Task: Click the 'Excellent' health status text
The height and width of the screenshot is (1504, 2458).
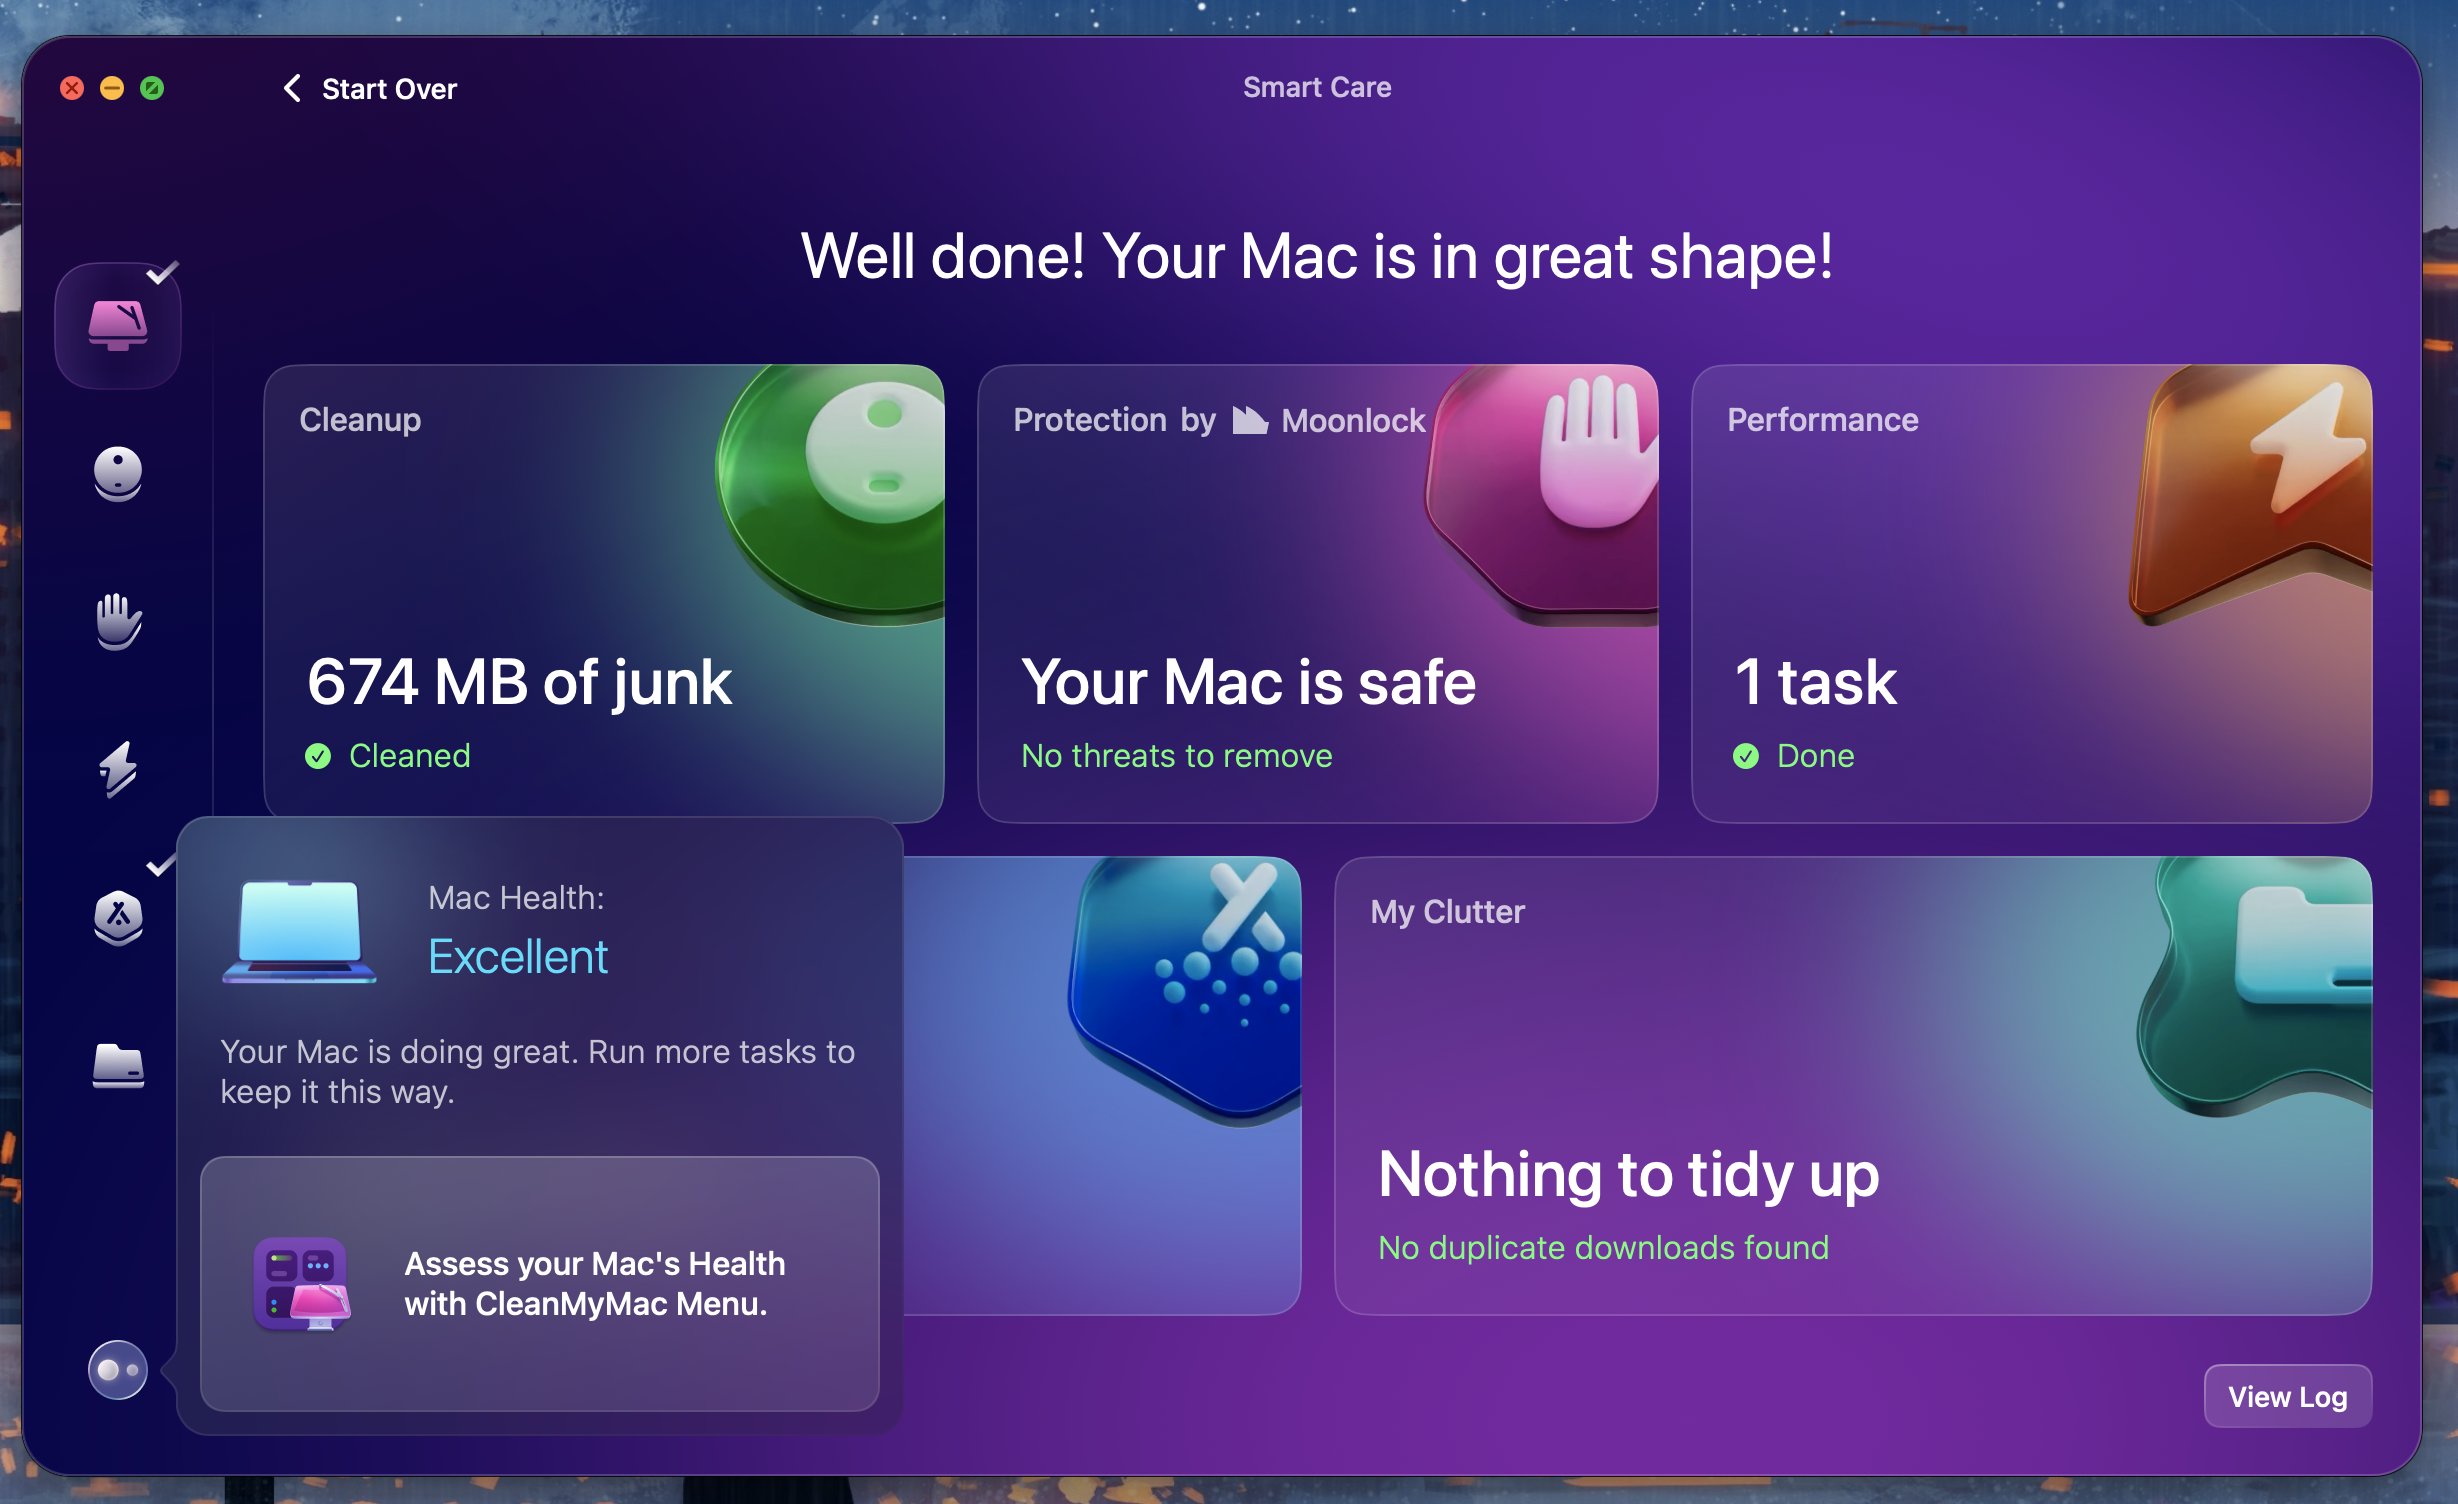Action: tap(518, 957)
